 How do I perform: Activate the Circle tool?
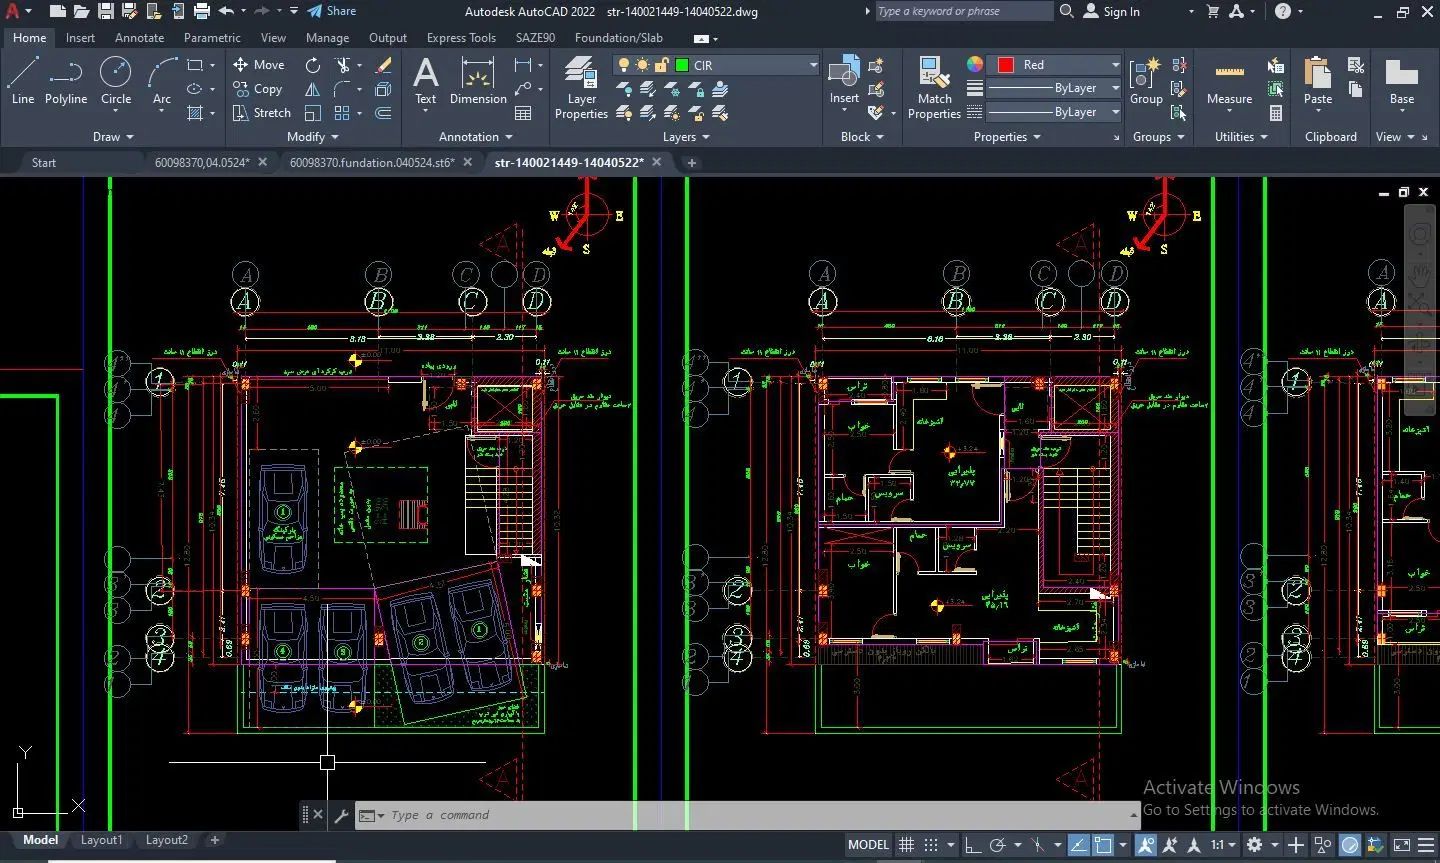(x=116, y=80)
